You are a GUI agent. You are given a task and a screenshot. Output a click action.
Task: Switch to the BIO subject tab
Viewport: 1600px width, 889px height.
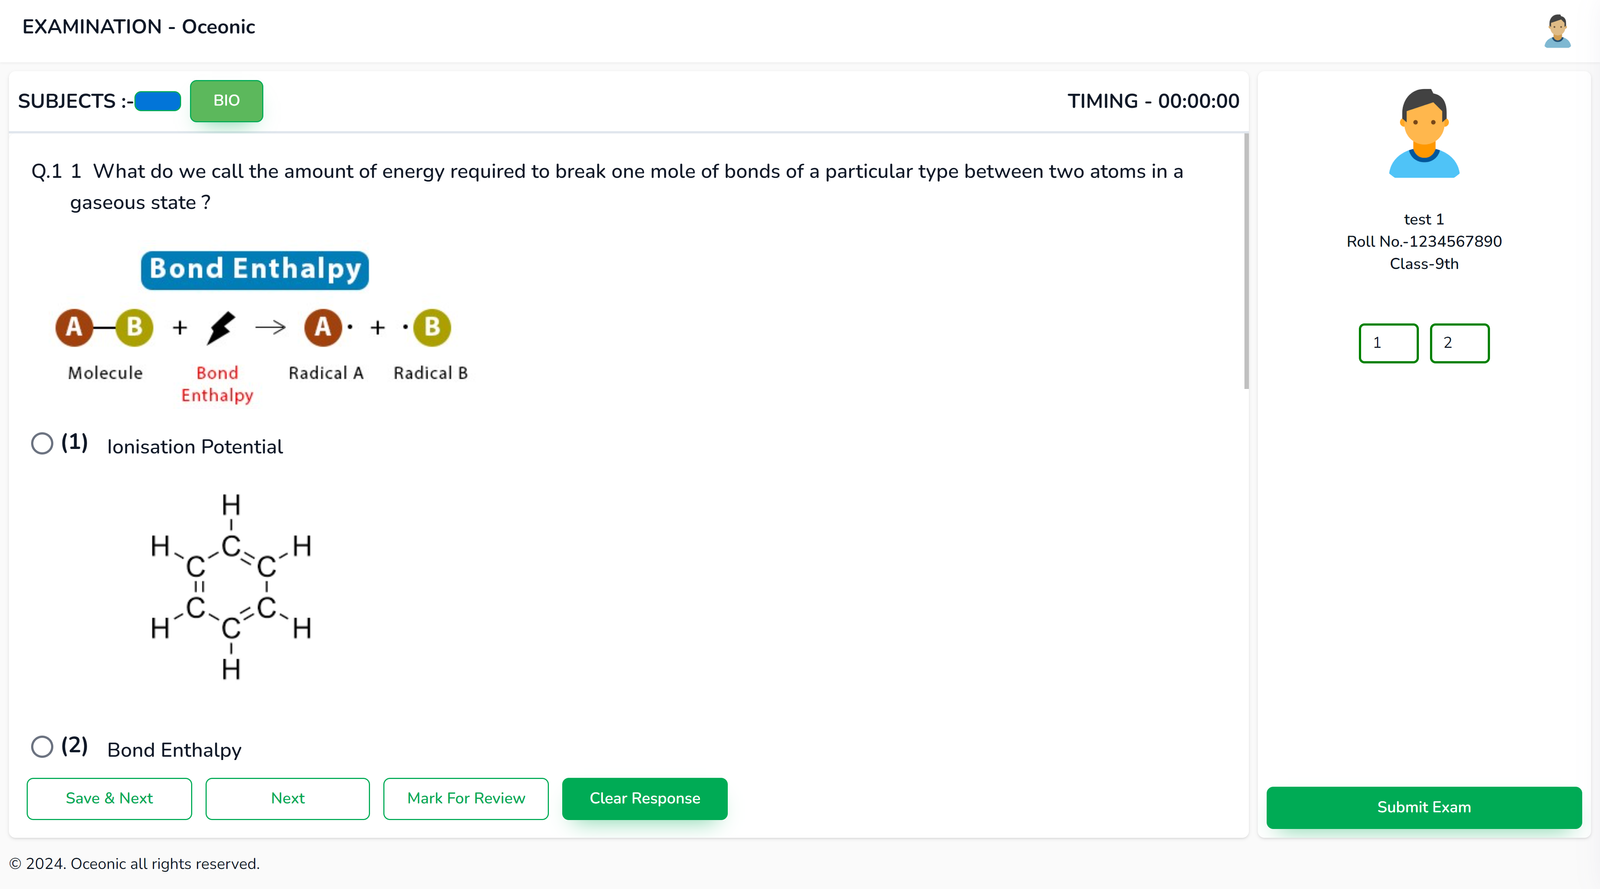[x=226, y=101]
